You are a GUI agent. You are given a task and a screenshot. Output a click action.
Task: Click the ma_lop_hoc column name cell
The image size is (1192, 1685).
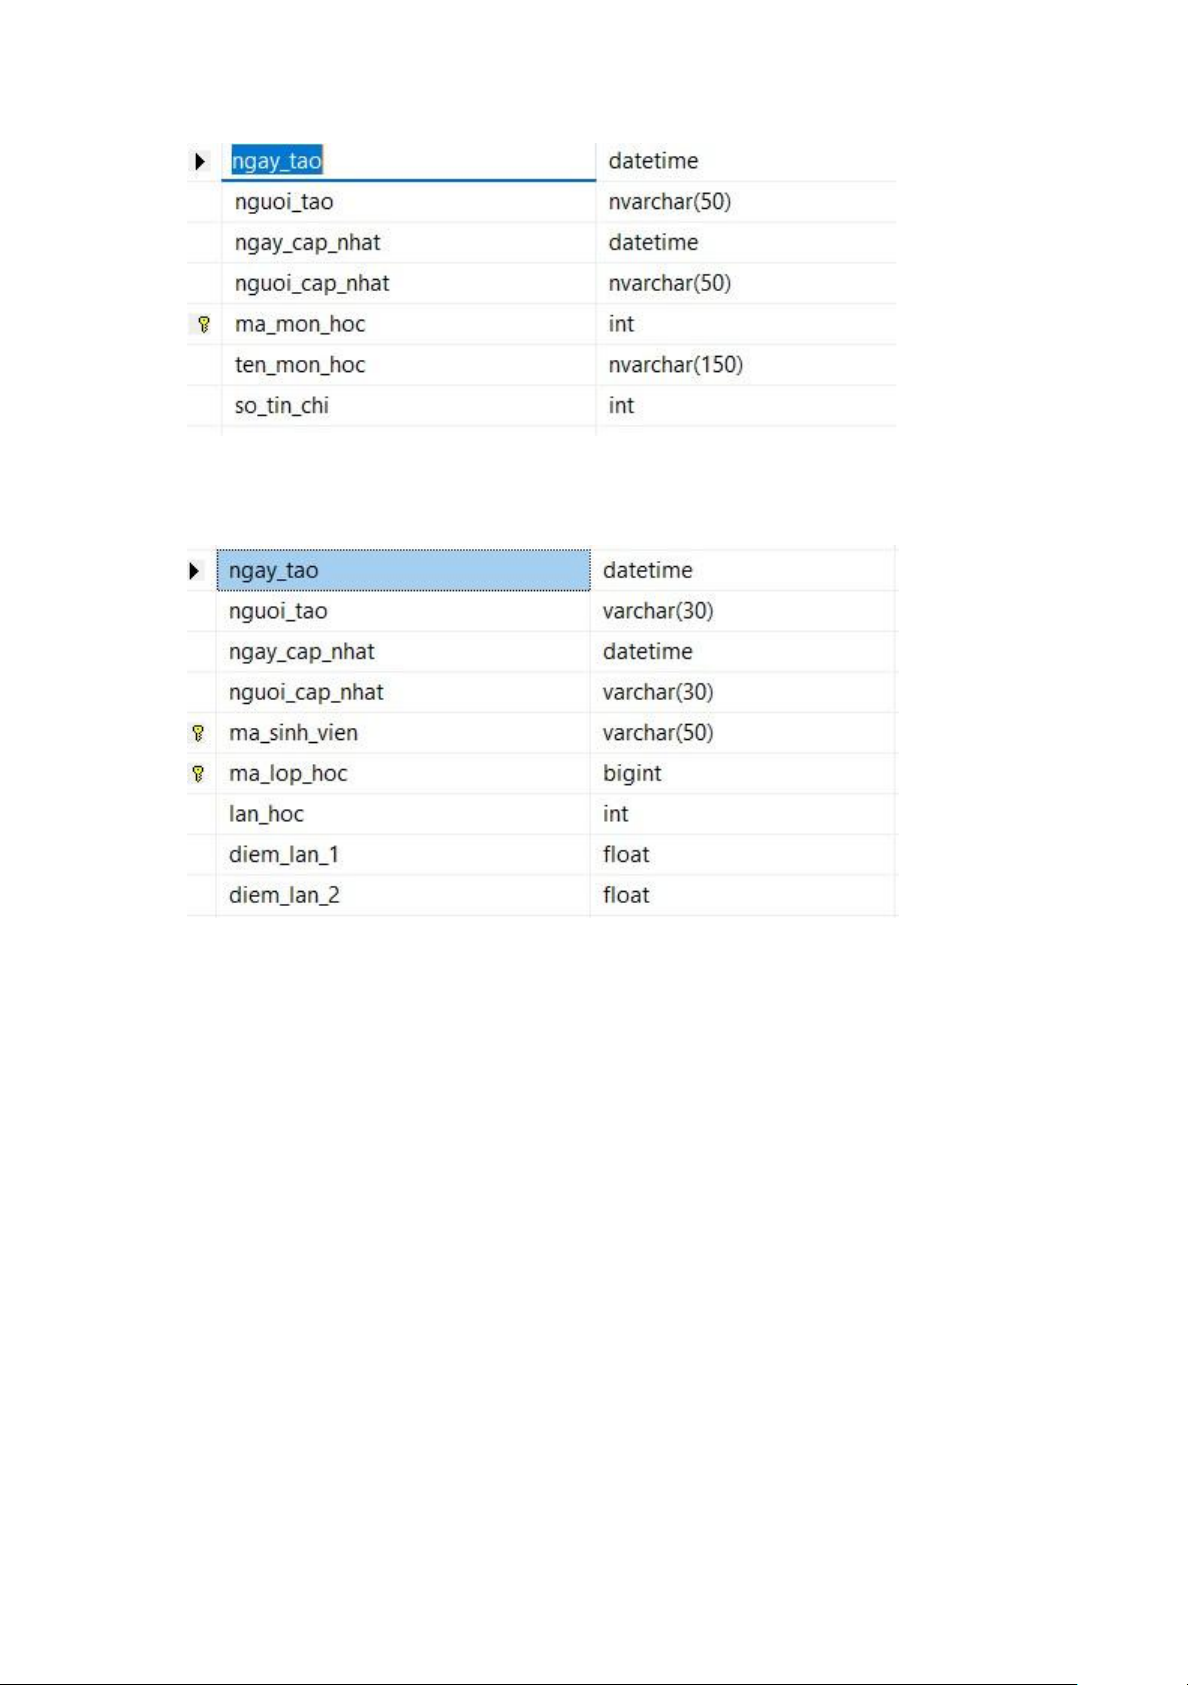pyautogui.click(x=288, y=773)
